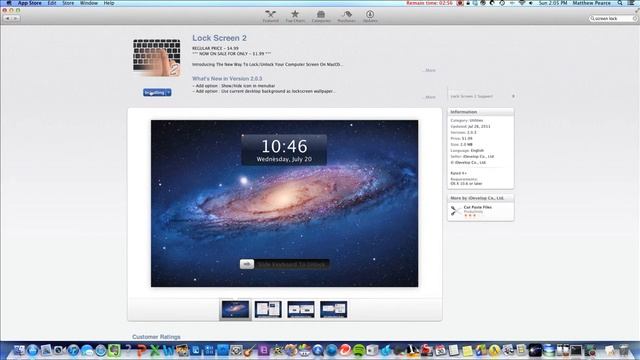Open the App Store menu

(29, 3)
